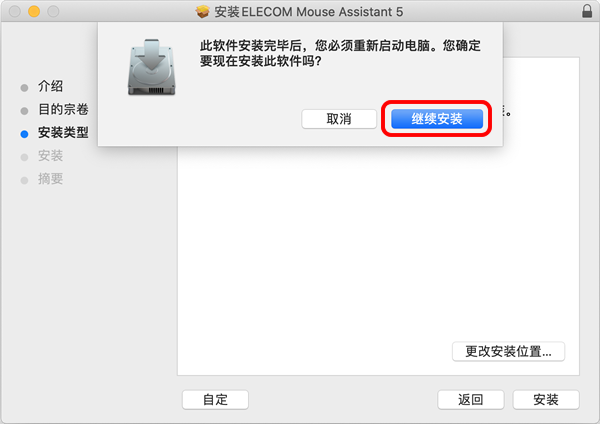The height and width of the screenshot is (424, 600).
Task: Click the window title 安装 ELECOM Mouse Assistant 5
Action: coord(308,12)
